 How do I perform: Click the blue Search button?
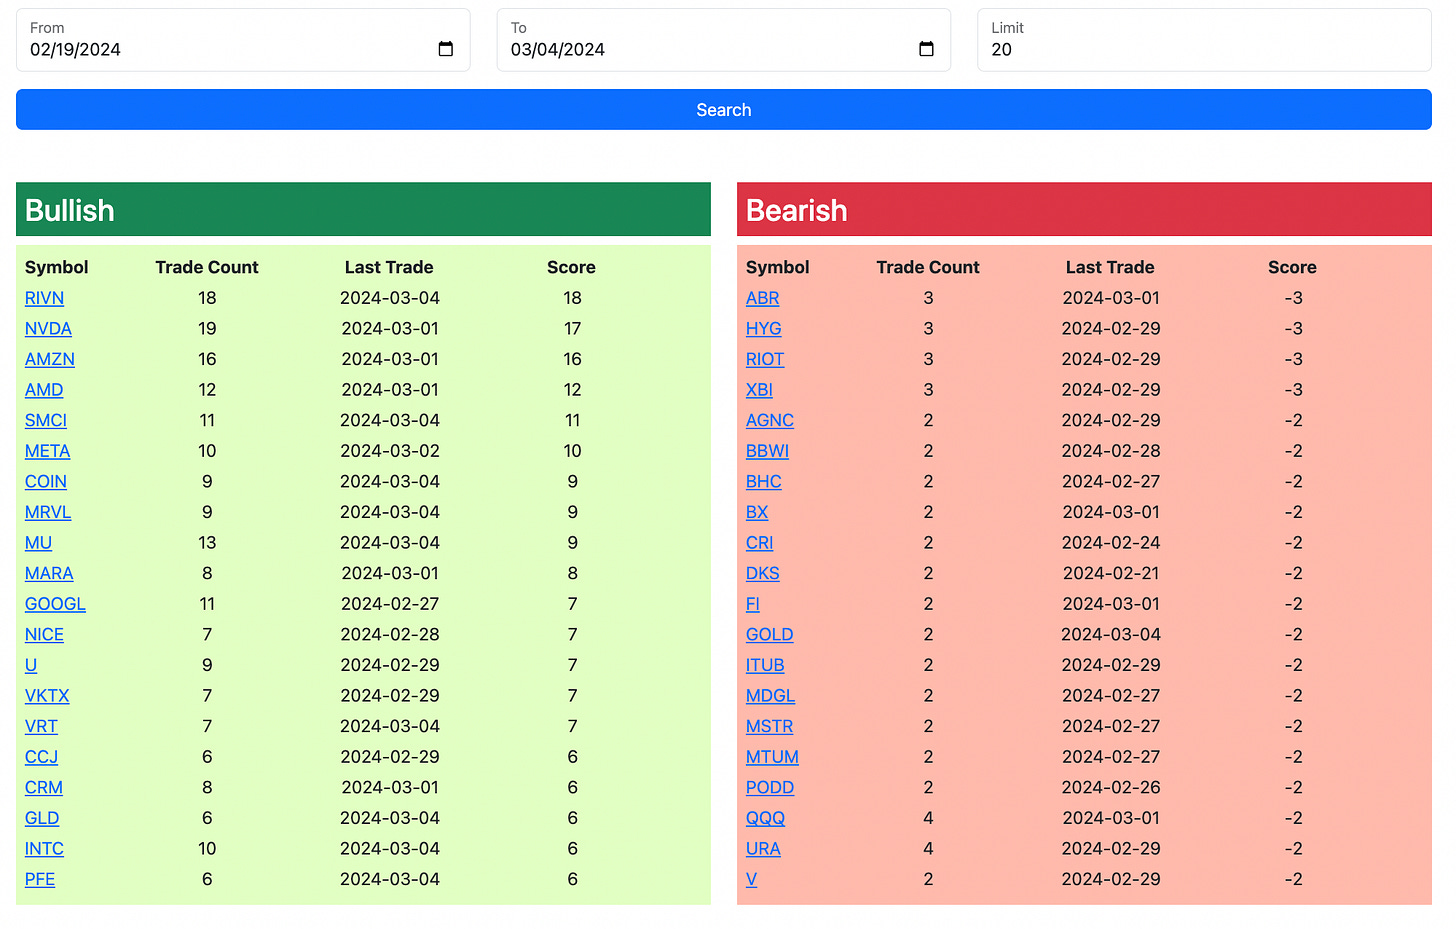(723, 110)
